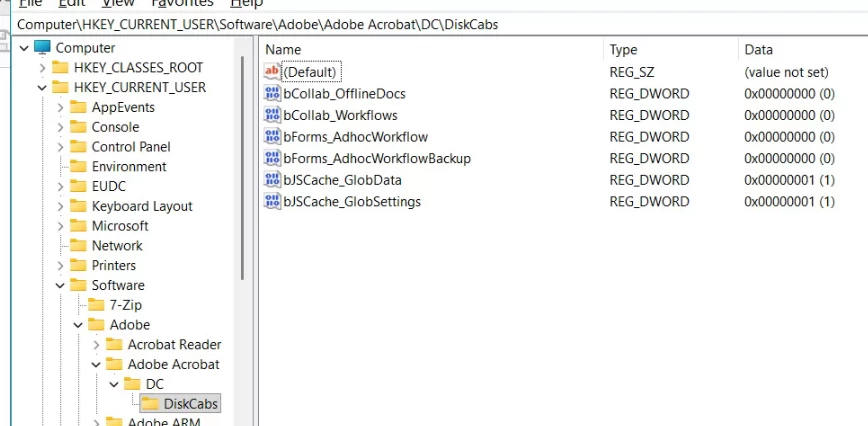The image size is (868, 426).
Task: Click REG_SZ type cell
Action: coord(632,72)
